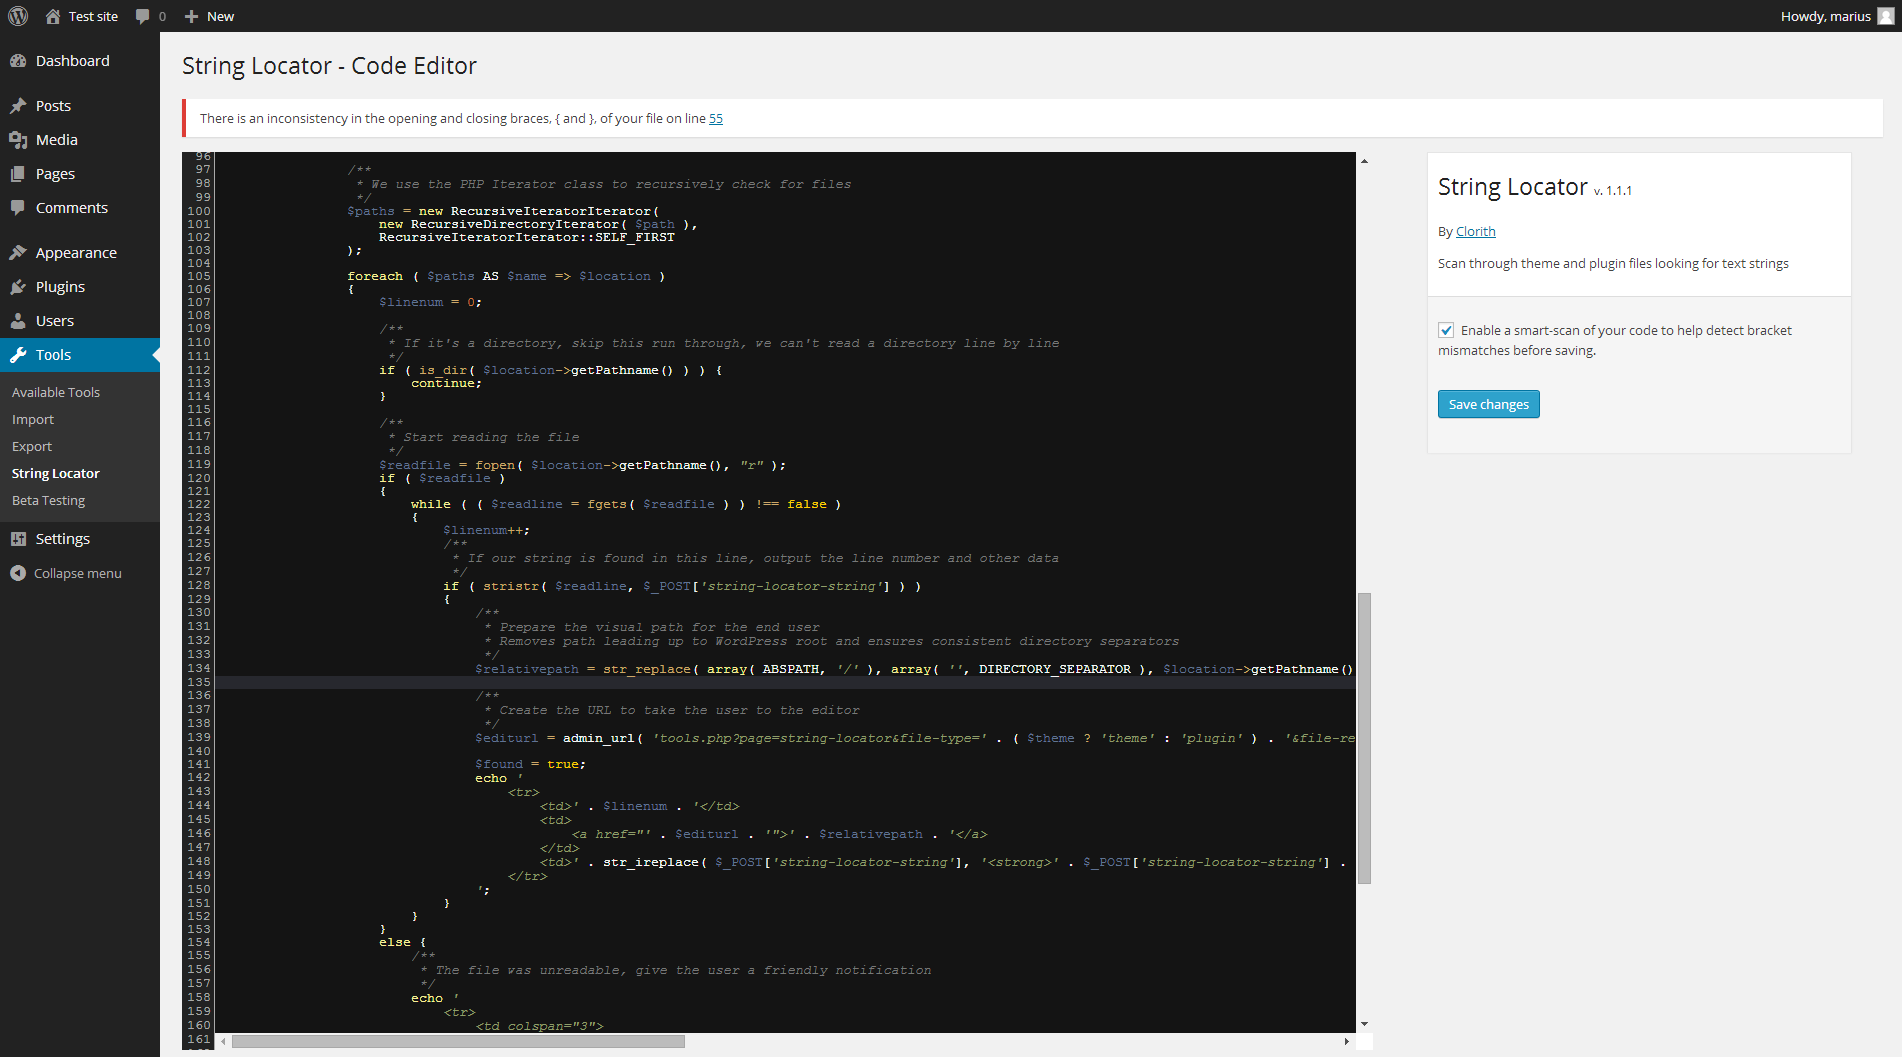The width and height of the screenshot is (1902, 1057).
Task: Visit the Clorith author link
Action: (1475, 231)
